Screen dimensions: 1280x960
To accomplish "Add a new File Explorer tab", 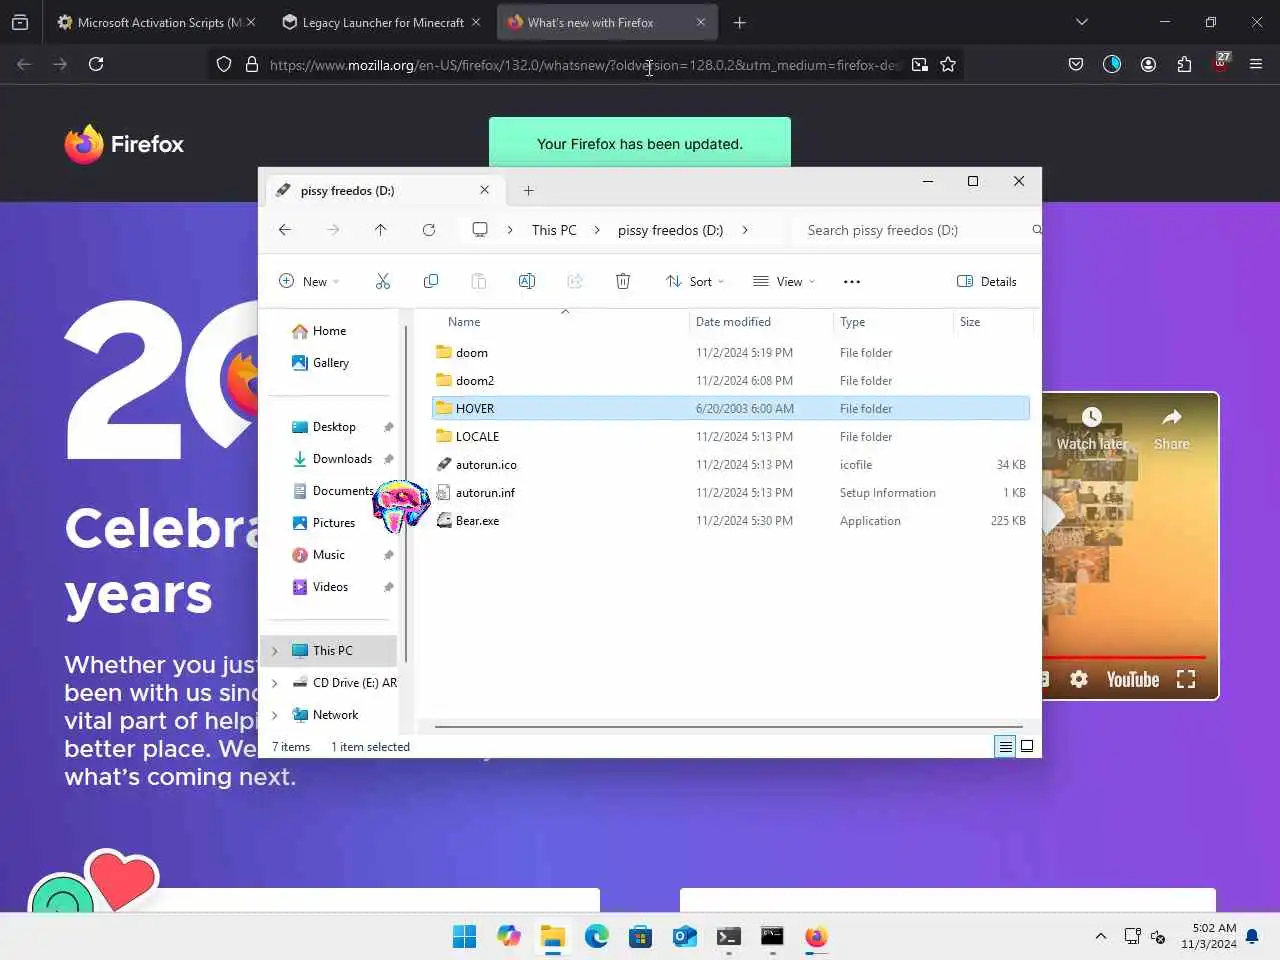I will click(x=529, y=190).
